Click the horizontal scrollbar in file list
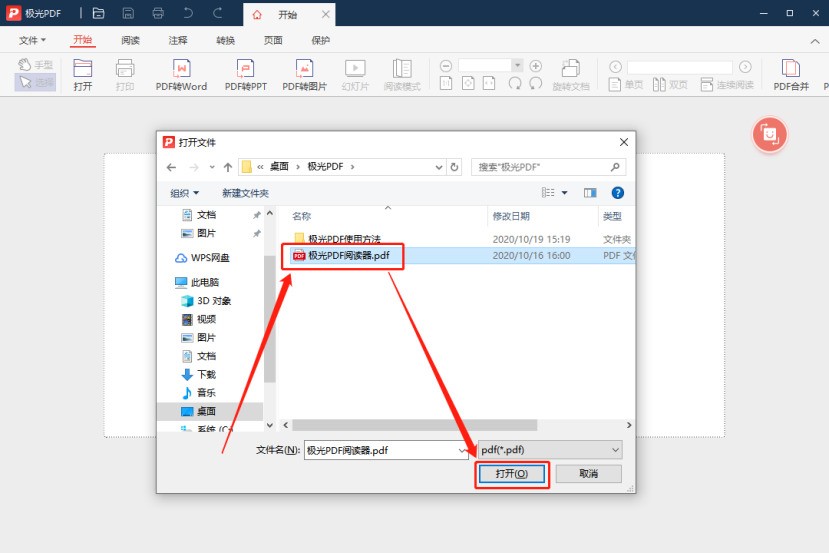 click(x=414, y=425)
